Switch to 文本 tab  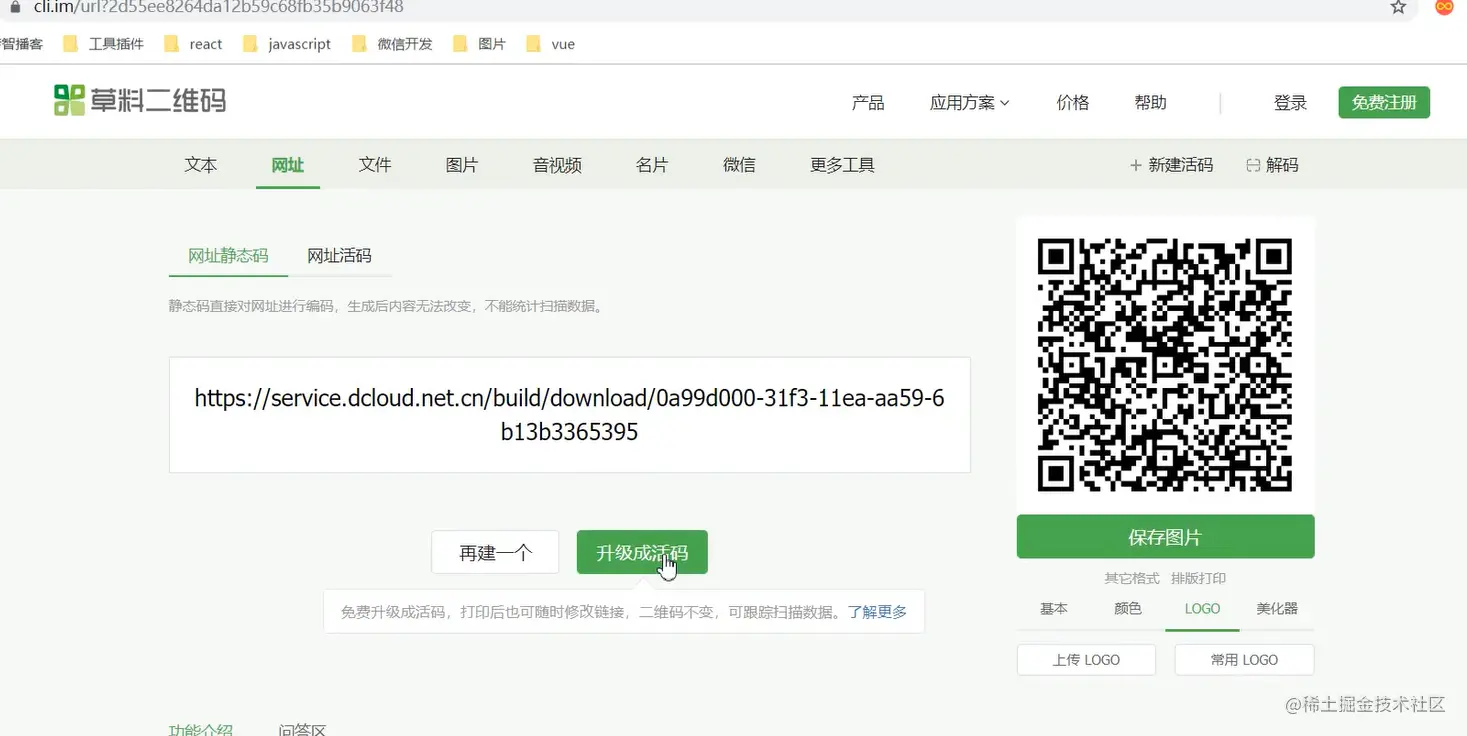[201, 165]
